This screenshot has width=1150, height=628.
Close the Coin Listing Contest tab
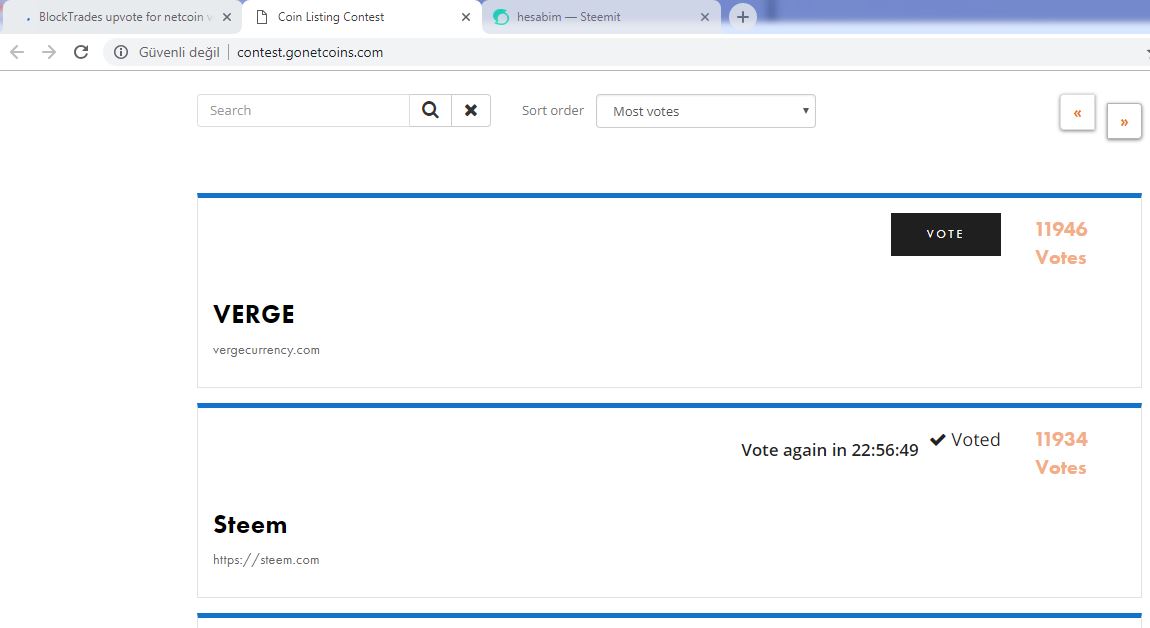tap(466, 17)
